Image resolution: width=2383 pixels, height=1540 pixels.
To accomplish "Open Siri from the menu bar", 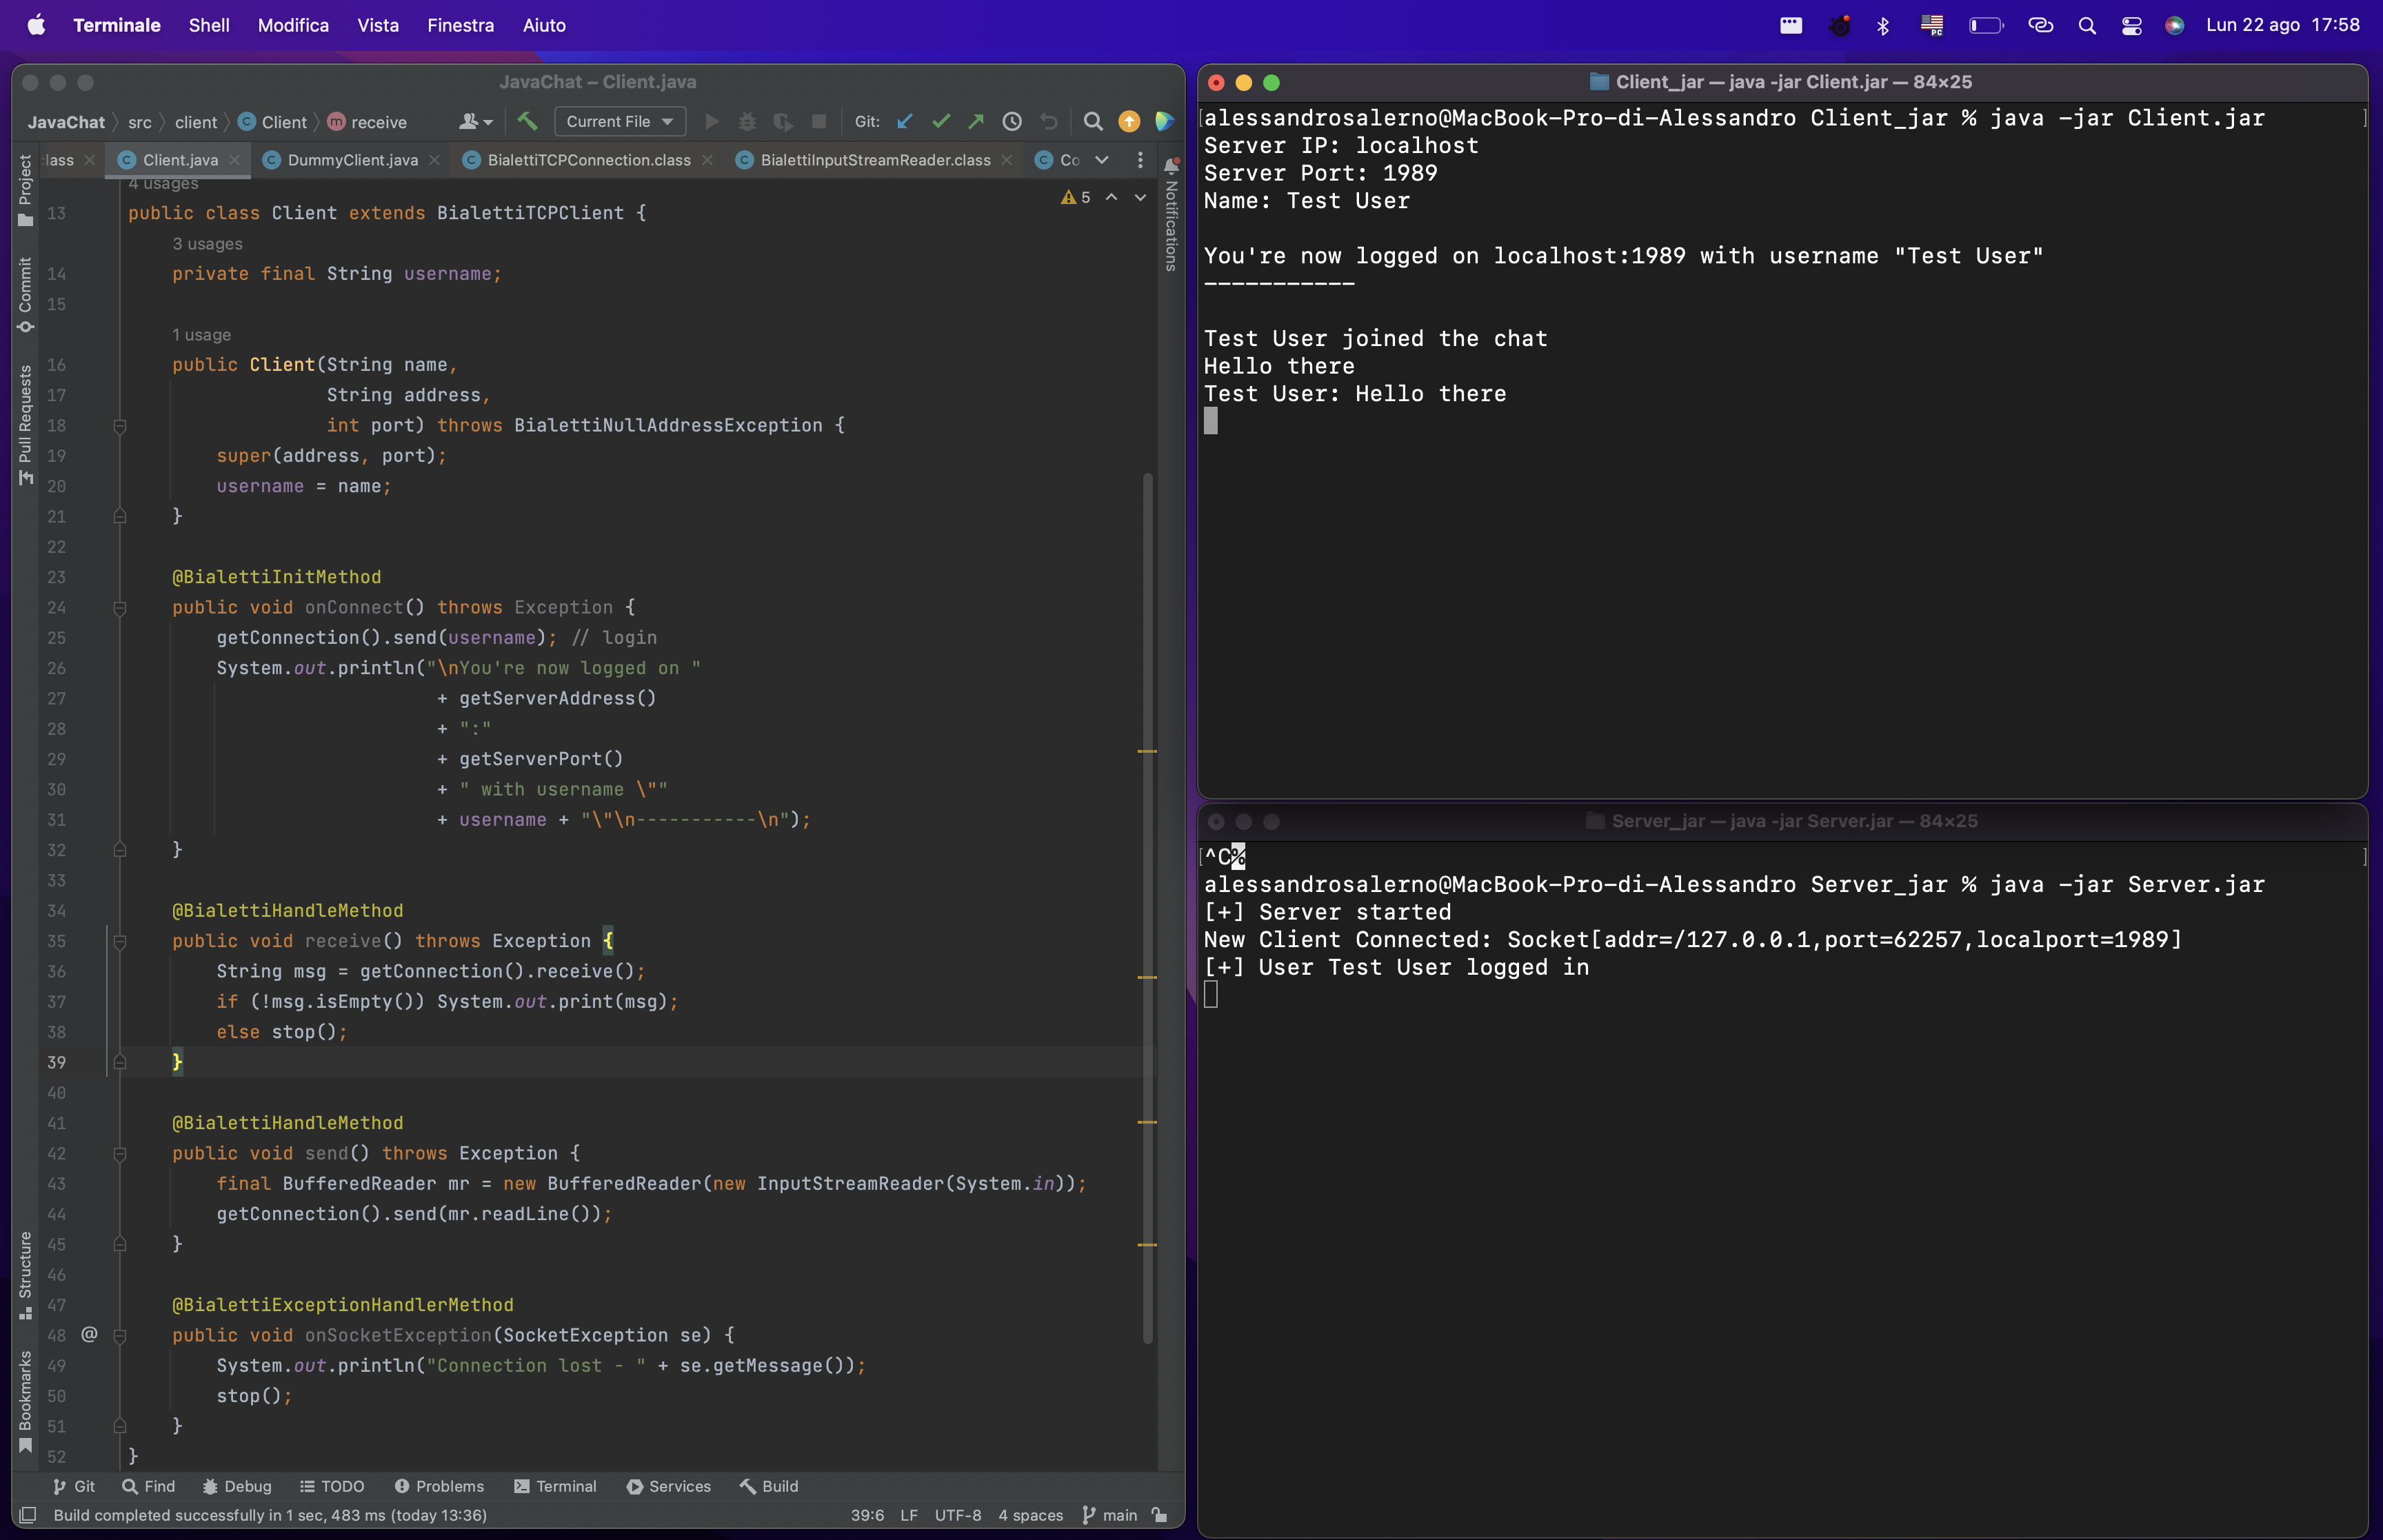I will (x=2175, y=26).
